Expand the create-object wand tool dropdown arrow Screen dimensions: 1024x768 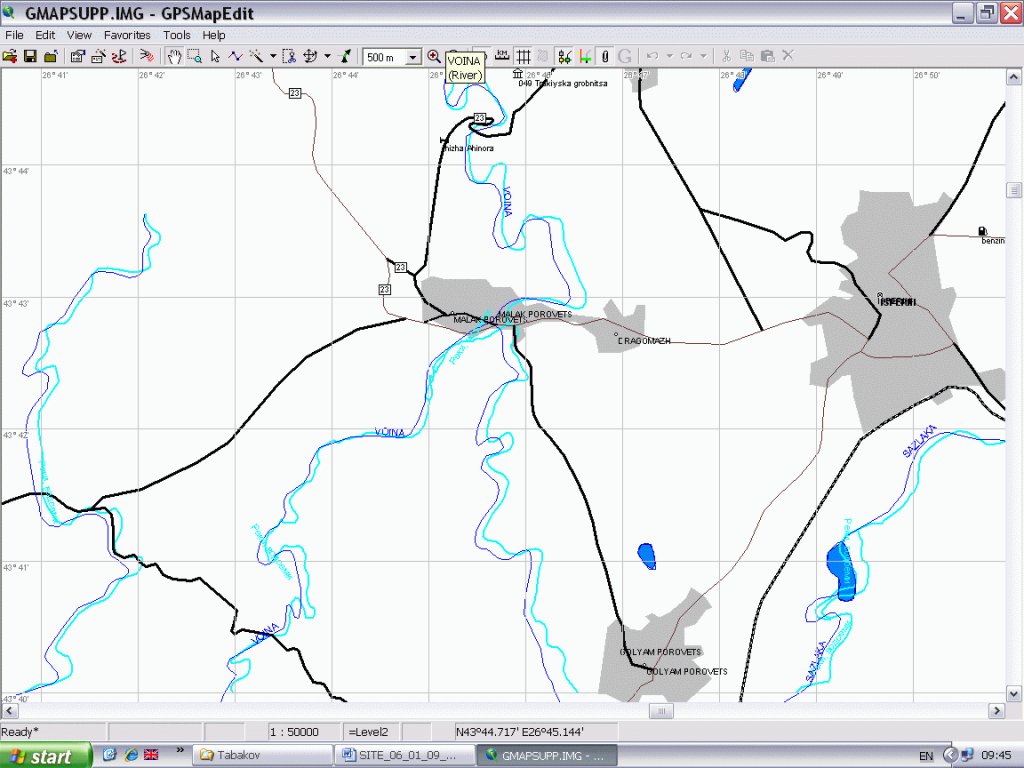click(272, 57)
